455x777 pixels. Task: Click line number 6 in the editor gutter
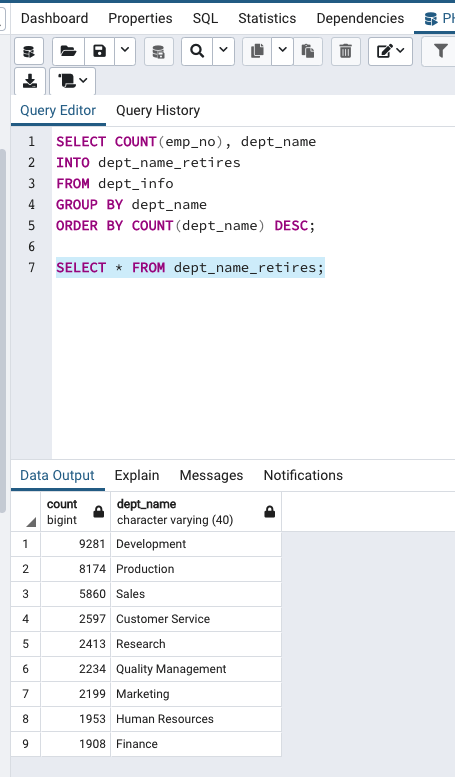coord(31,246)
